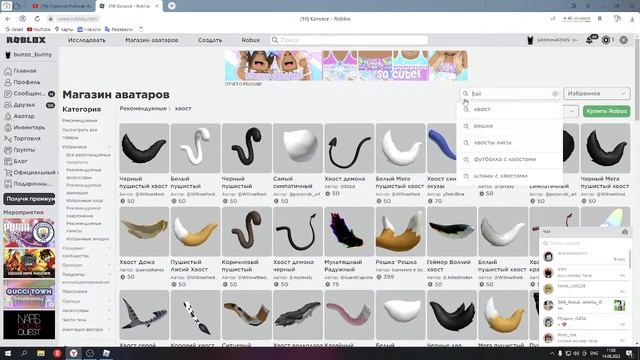Open the Пушистый Лисий Хвост item thumbnail
This screenshot has width=640, height=360.
196,231
